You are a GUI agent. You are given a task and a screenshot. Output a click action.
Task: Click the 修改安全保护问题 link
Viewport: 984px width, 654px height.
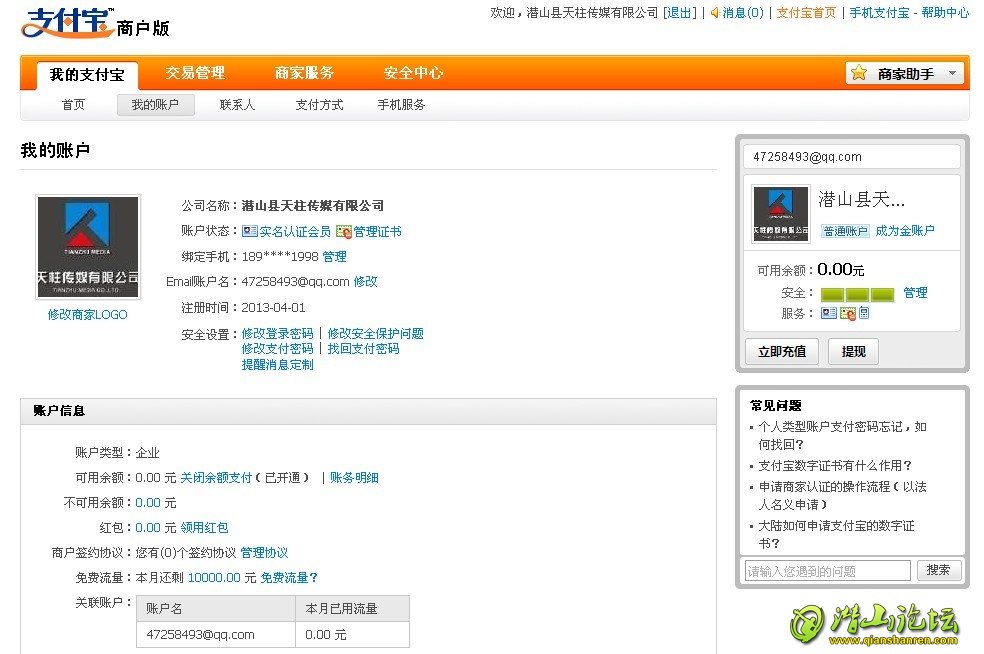[375, 333]
